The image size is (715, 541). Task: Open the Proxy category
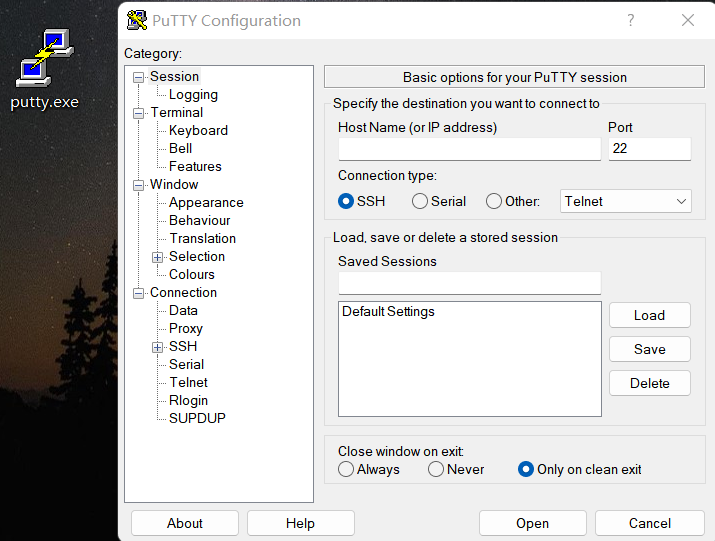[x=186, y=328]
